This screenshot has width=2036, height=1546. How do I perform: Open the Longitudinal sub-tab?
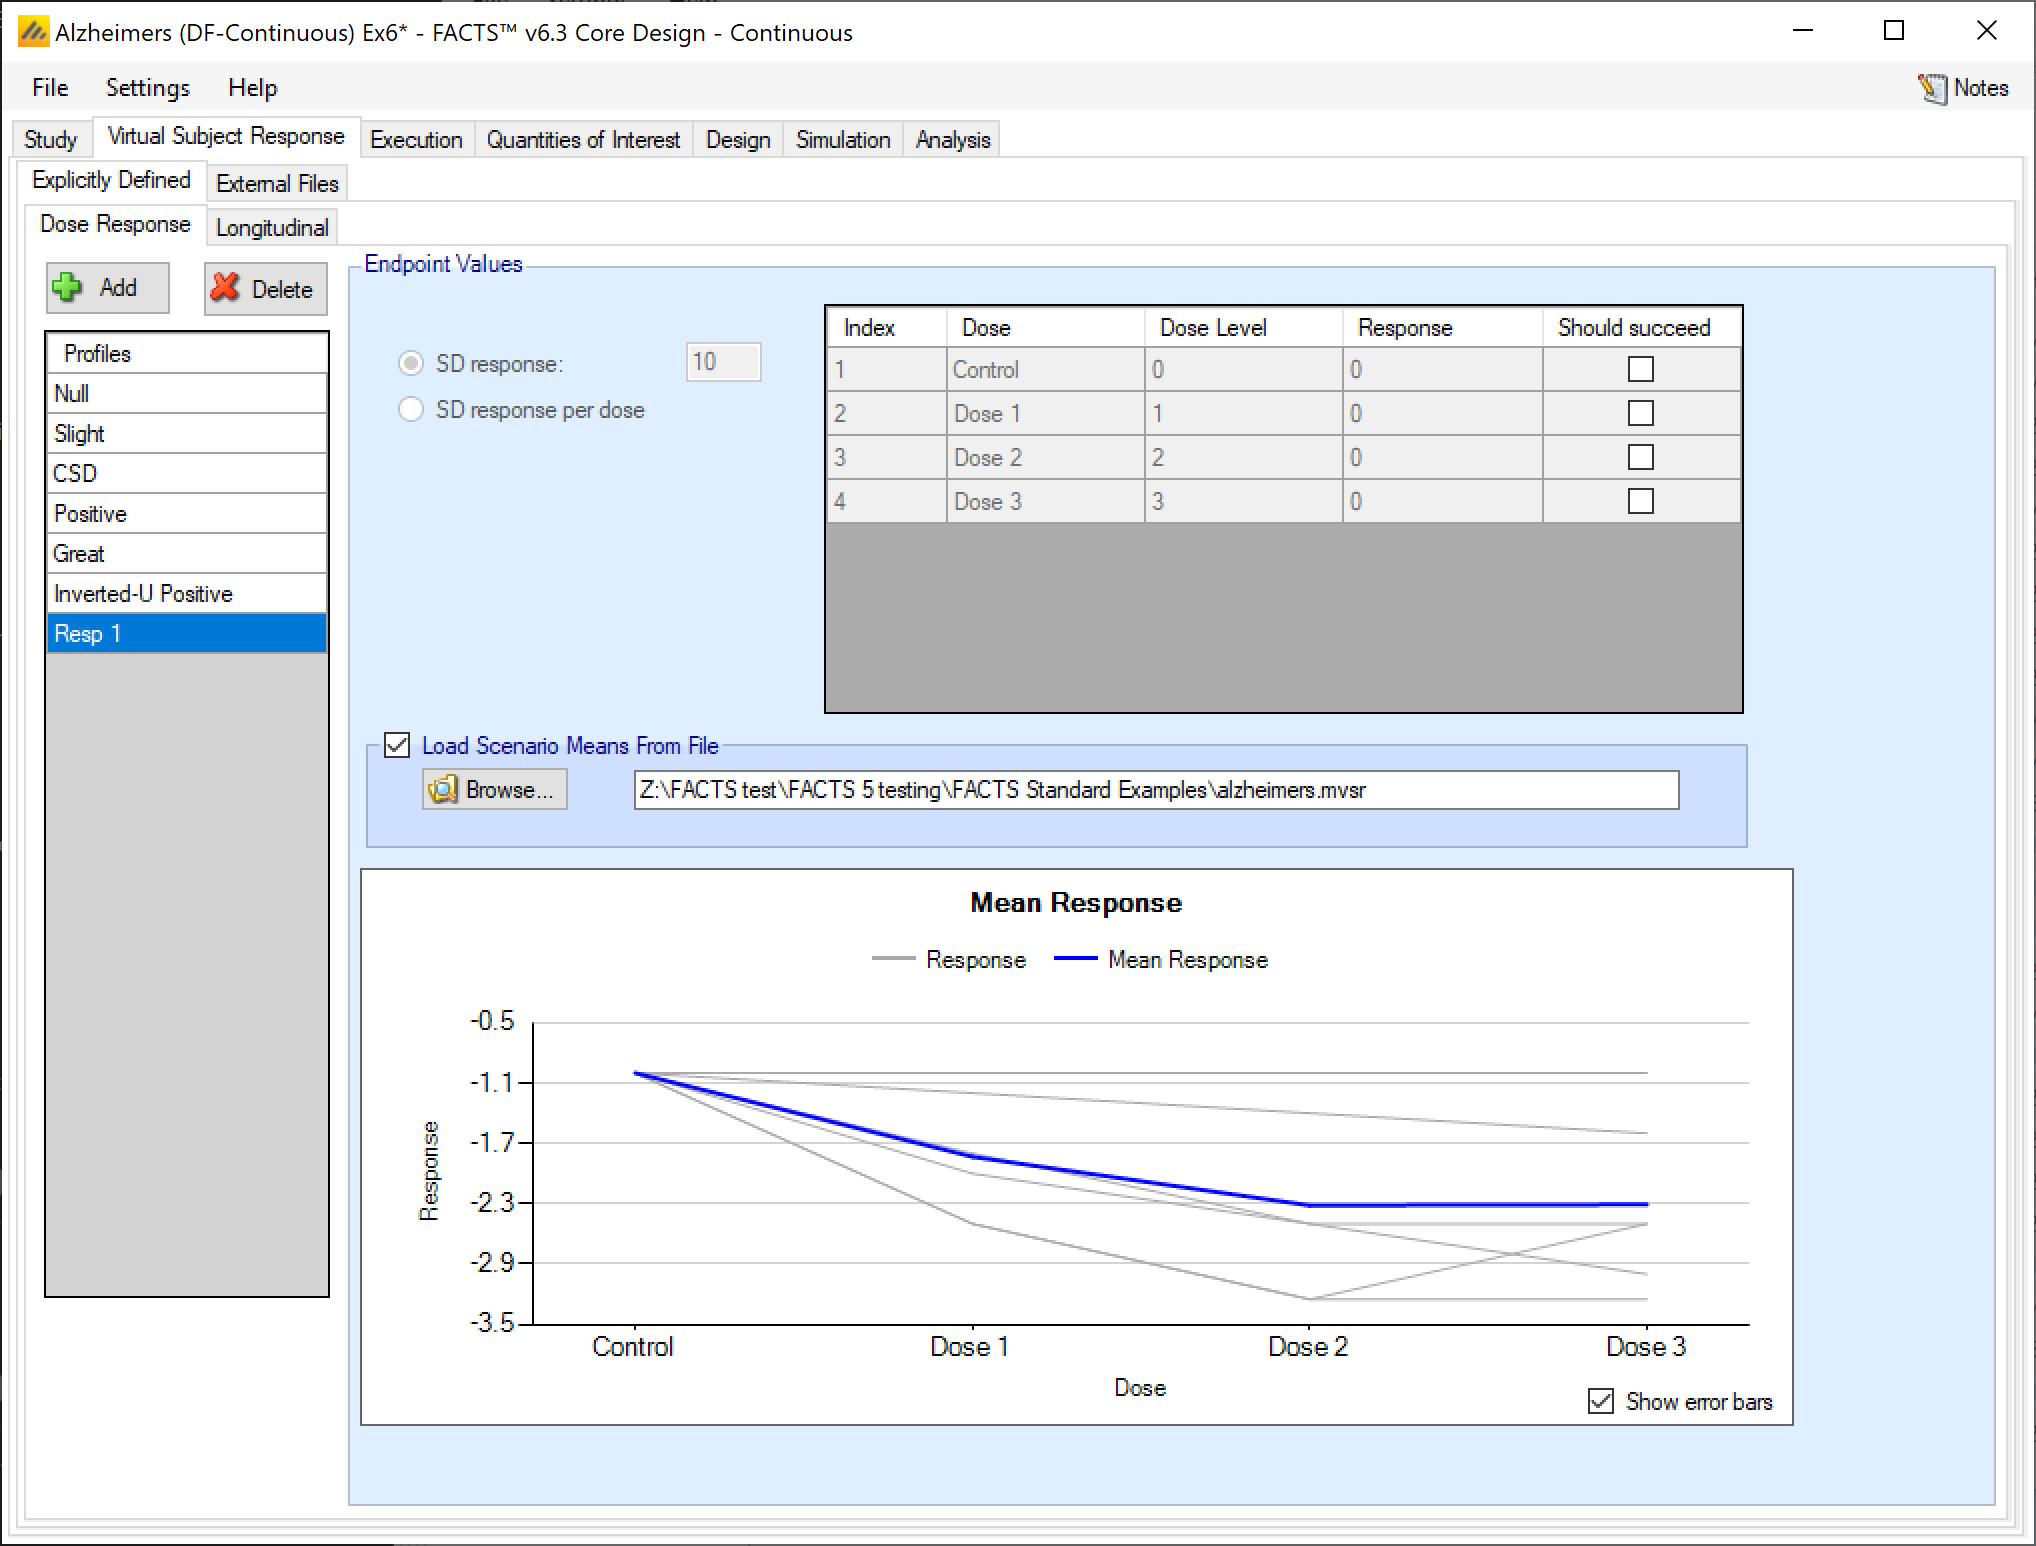point(272,228)
